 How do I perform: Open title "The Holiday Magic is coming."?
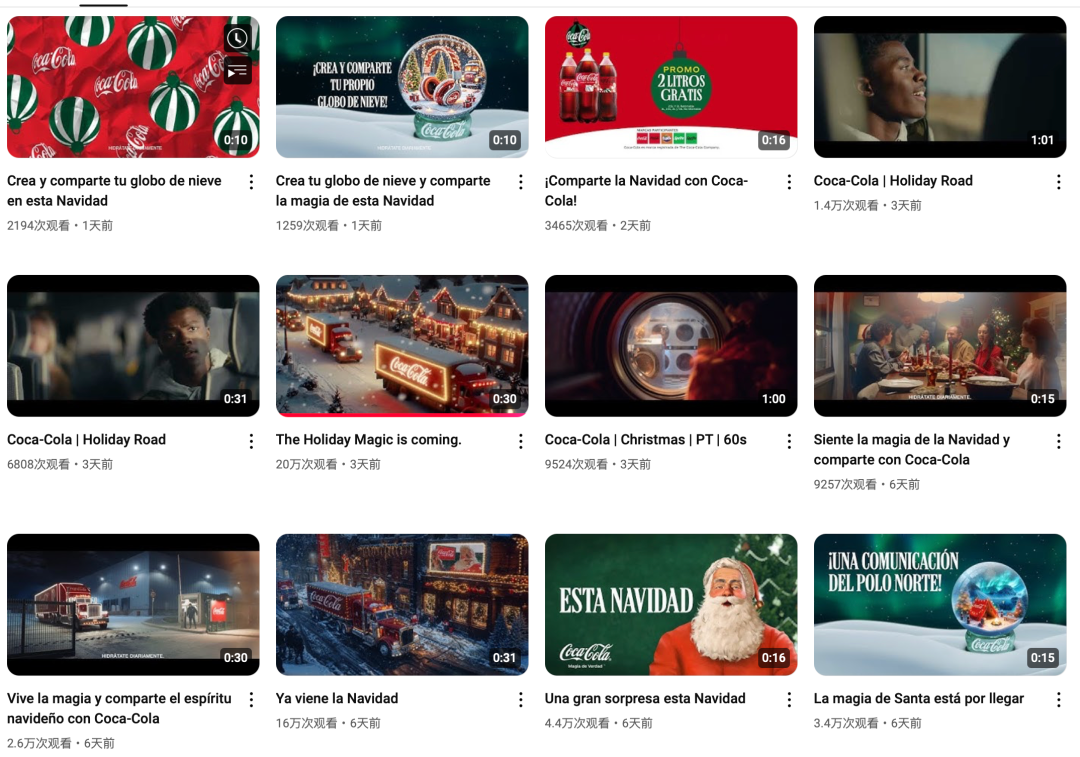(368, 439)
